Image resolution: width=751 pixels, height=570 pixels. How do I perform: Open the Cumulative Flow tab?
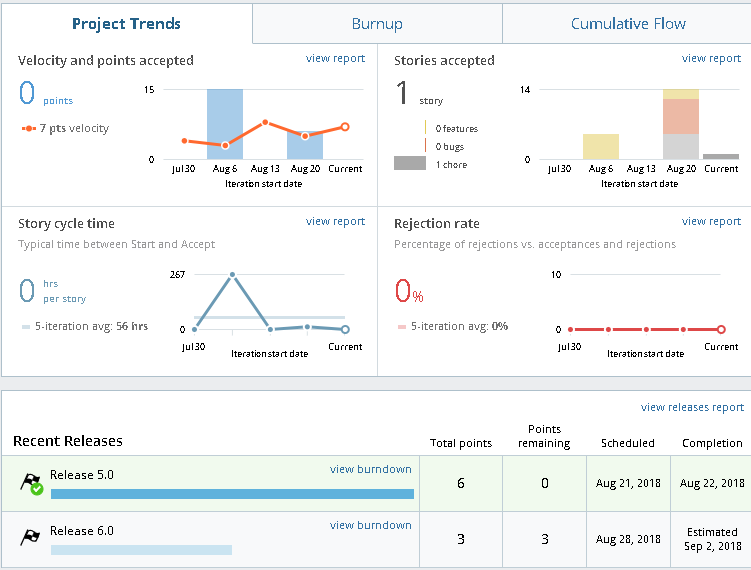[628, 23]
